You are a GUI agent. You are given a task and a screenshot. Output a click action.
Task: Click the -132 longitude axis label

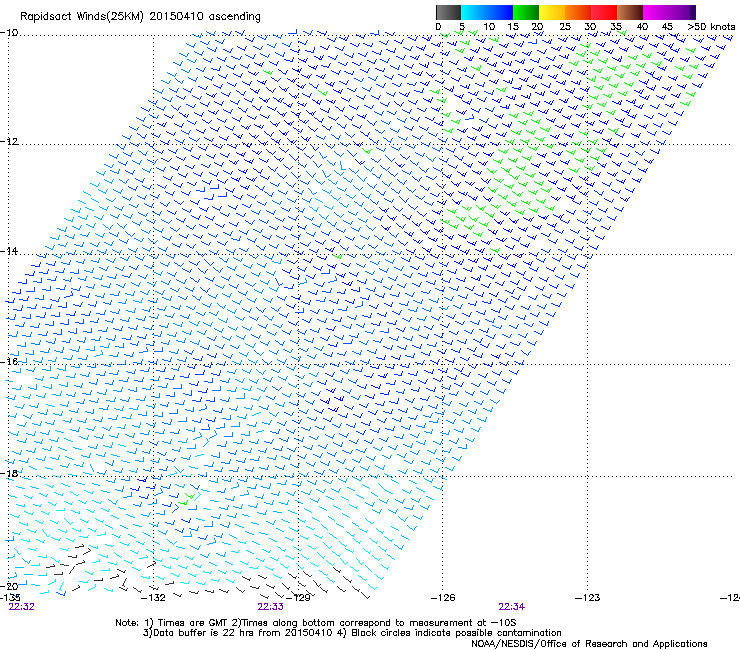[x=153, y=598]
